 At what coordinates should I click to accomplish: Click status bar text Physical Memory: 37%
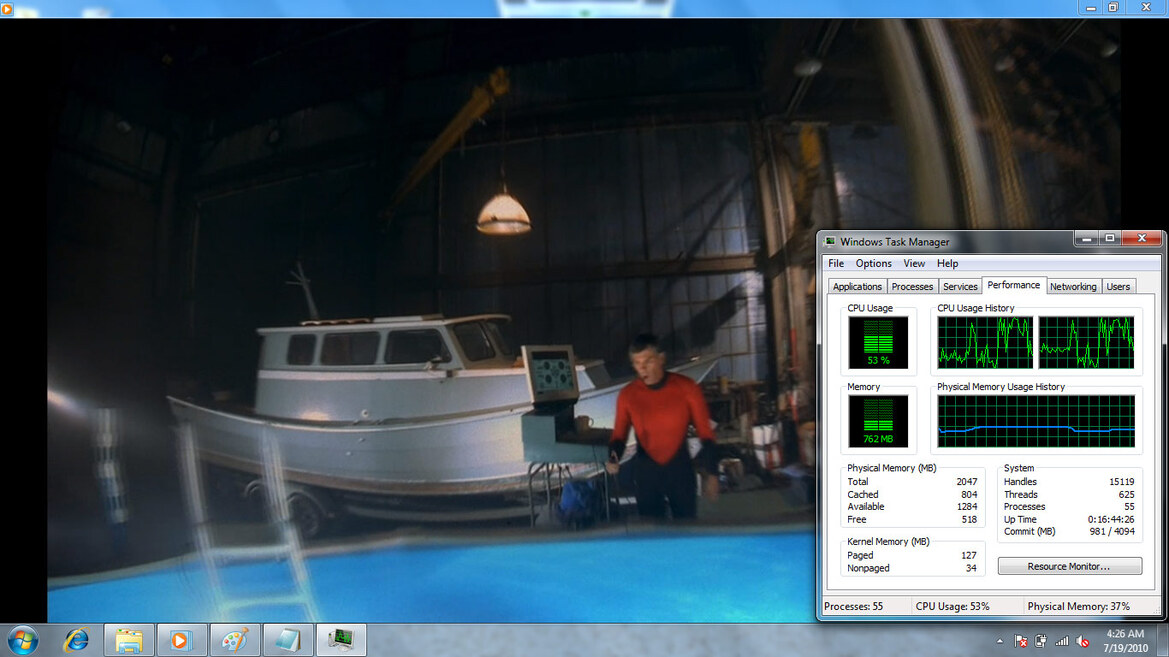click(1078, 606)
